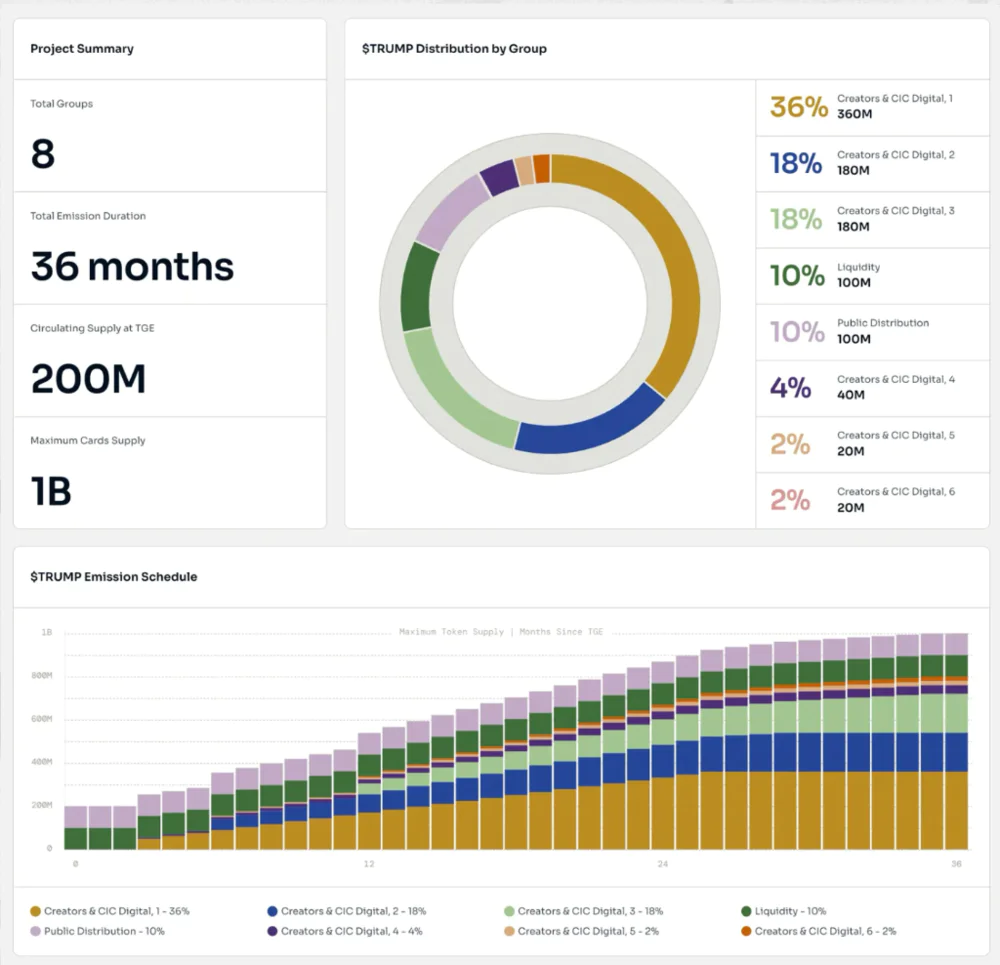Click the Total Groups summary card

pos(169,136)
